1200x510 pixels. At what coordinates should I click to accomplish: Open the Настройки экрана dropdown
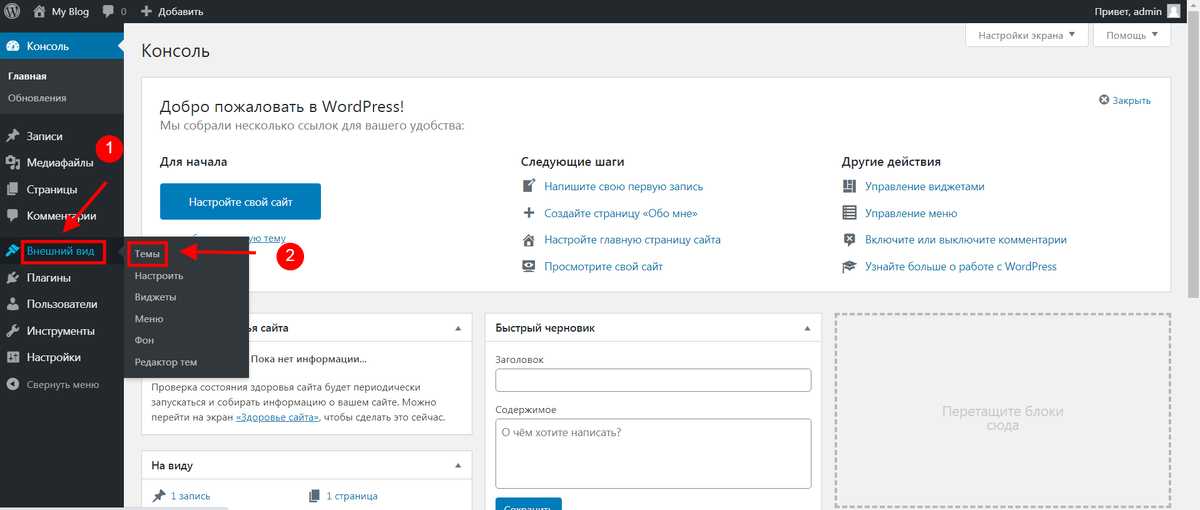click(1026, 35)
